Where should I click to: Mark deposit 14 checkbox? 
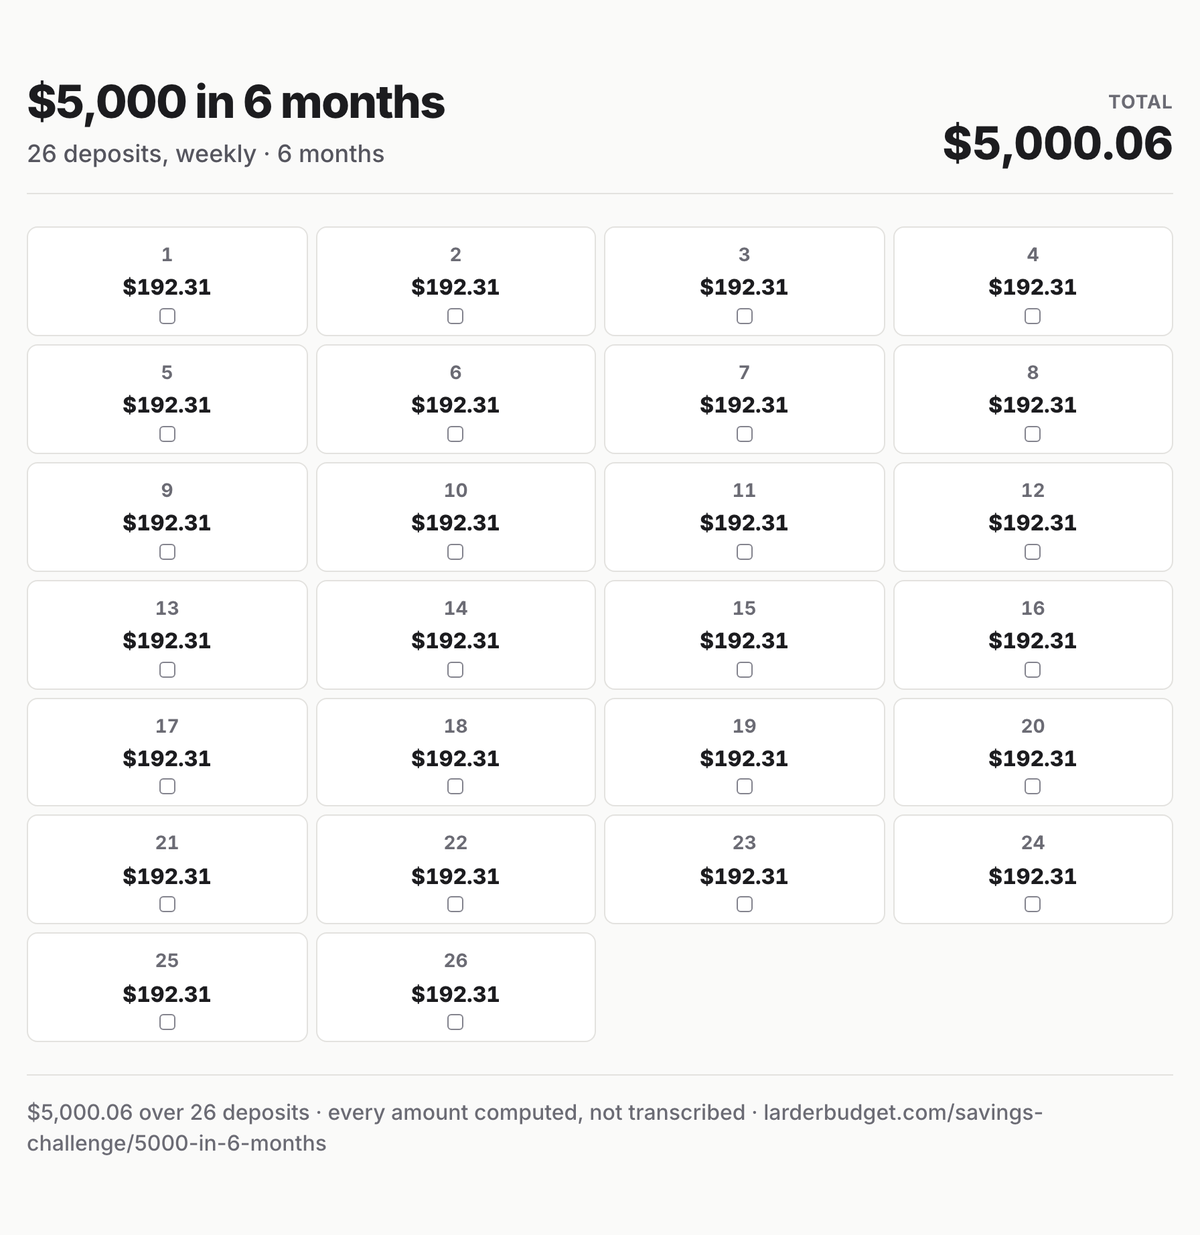click(455, 670)
